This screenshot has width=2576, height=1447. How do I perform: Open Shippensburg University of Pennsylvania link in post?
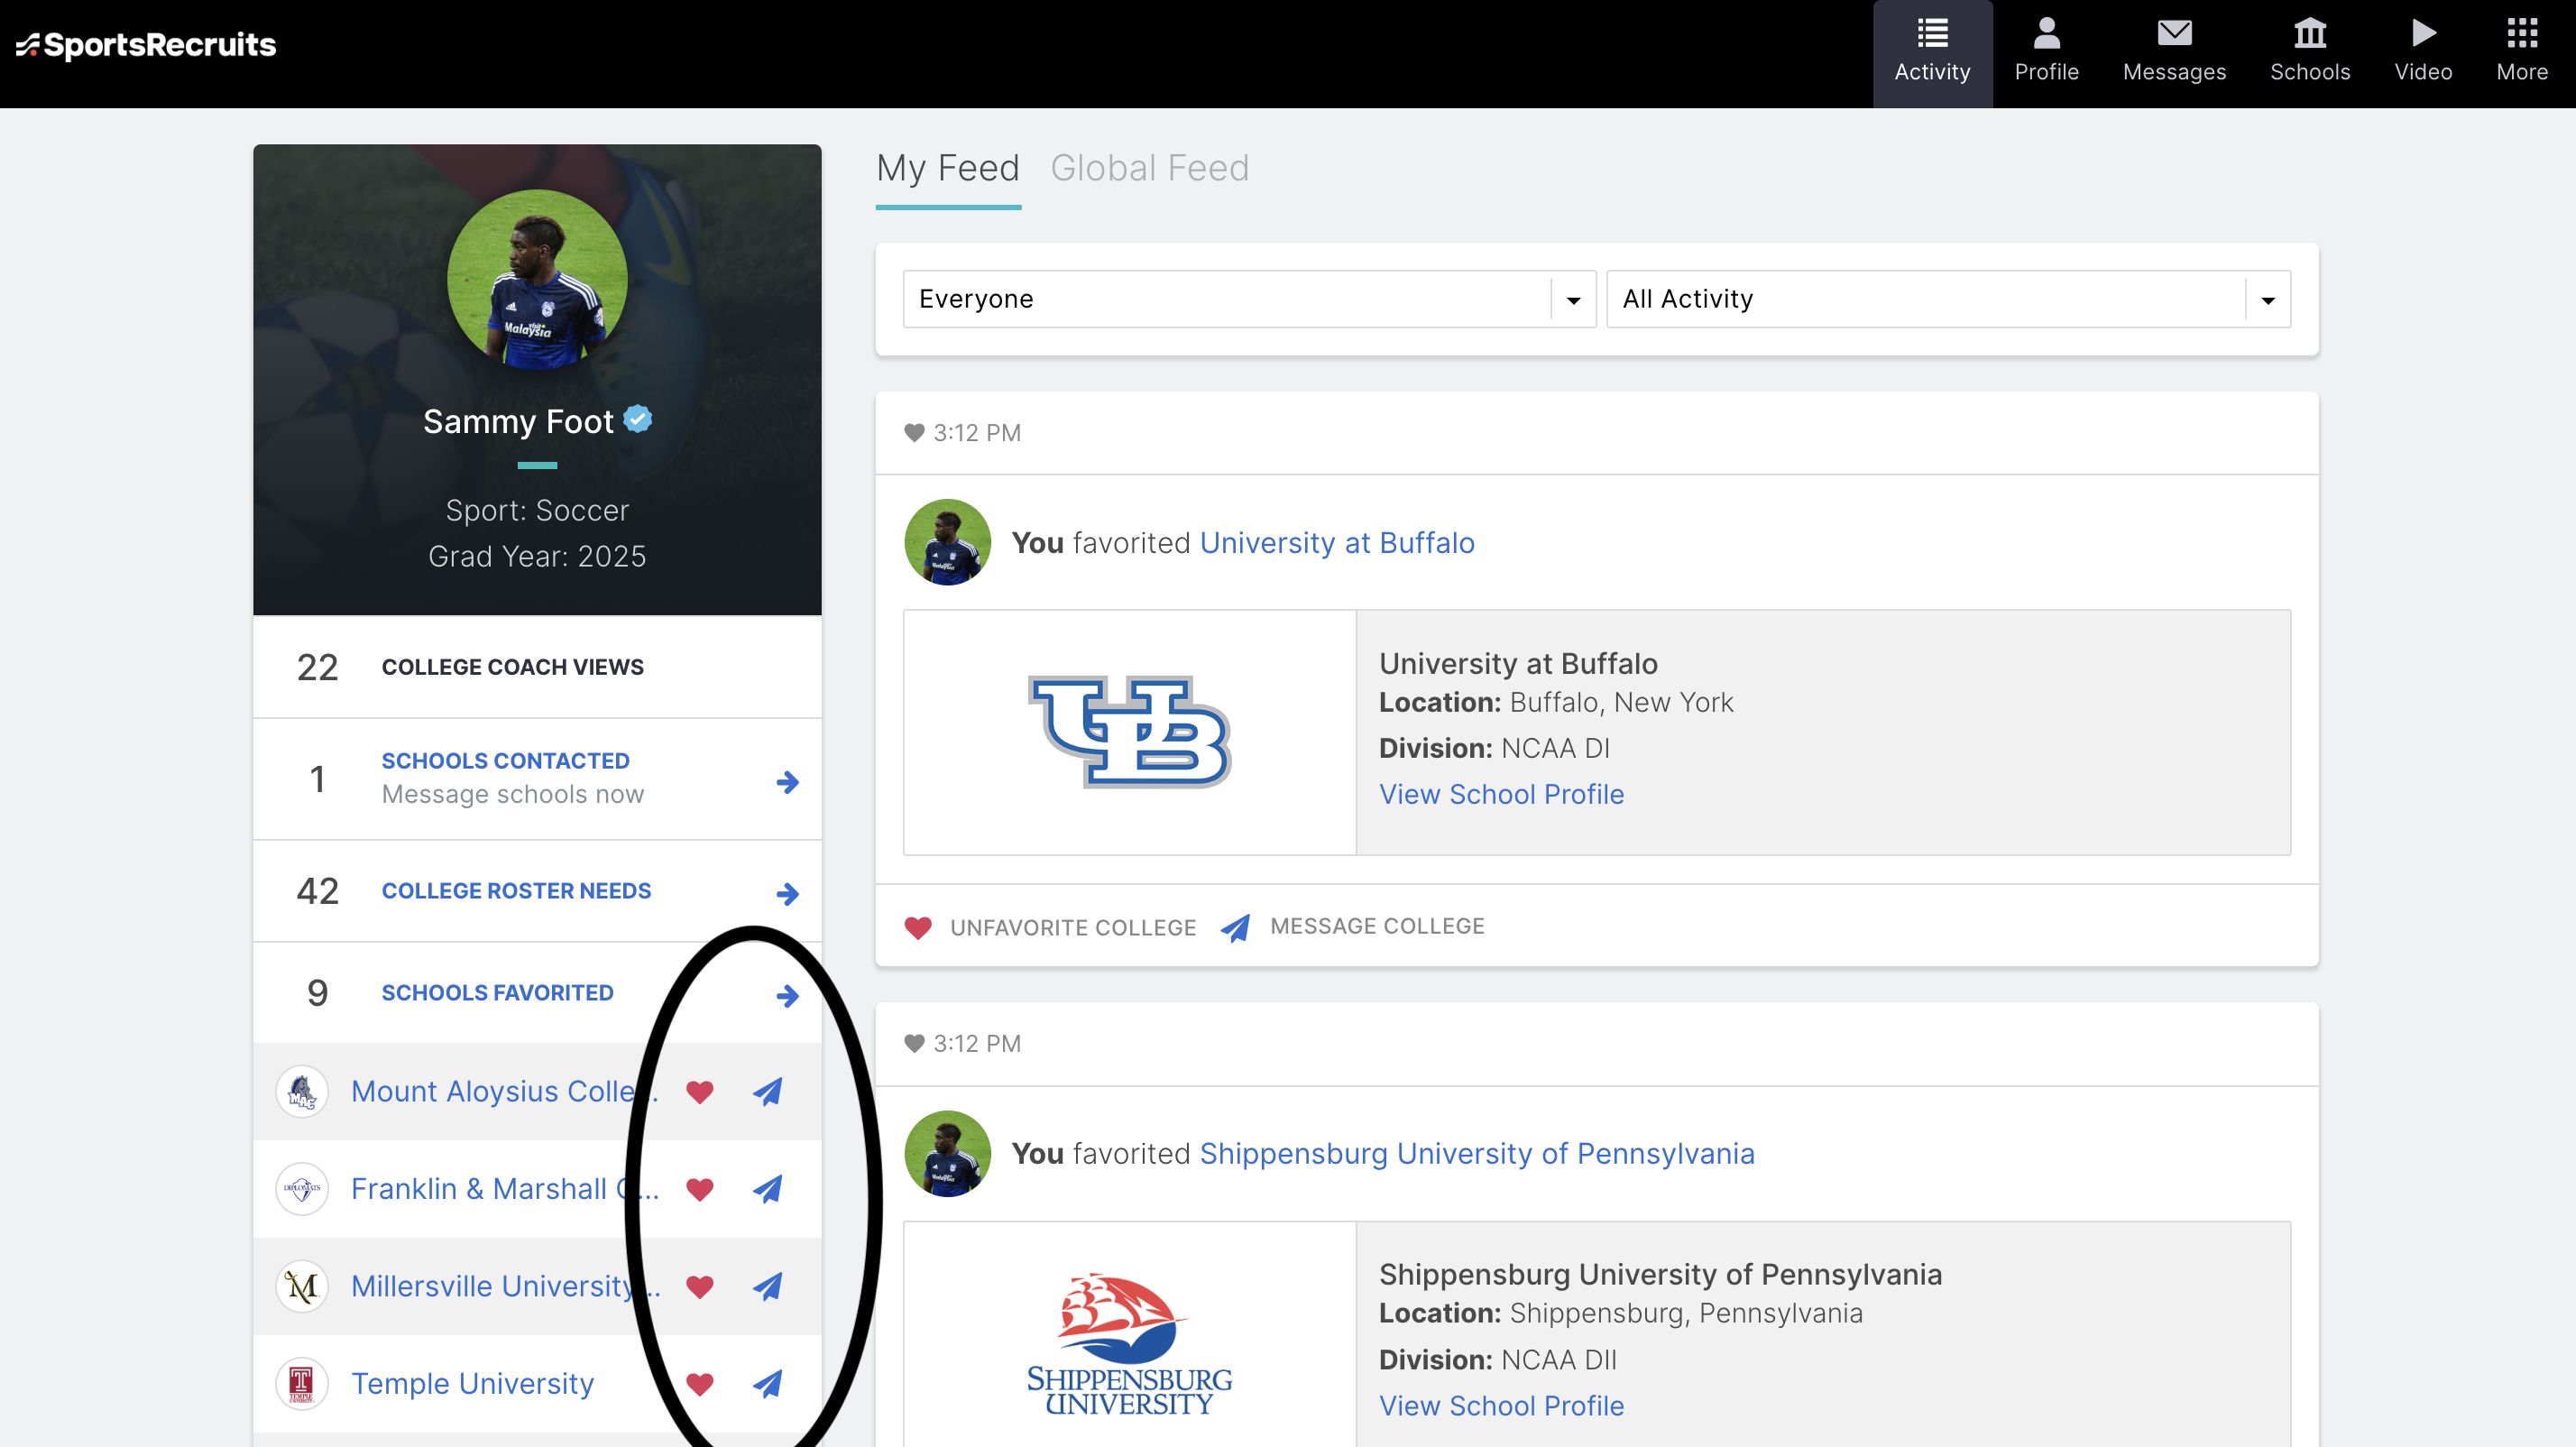click(x=1476, y=1154)
